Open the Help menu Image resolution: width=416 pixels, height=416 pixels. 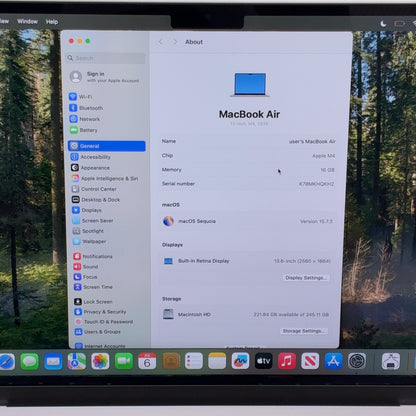coord(52,22)
